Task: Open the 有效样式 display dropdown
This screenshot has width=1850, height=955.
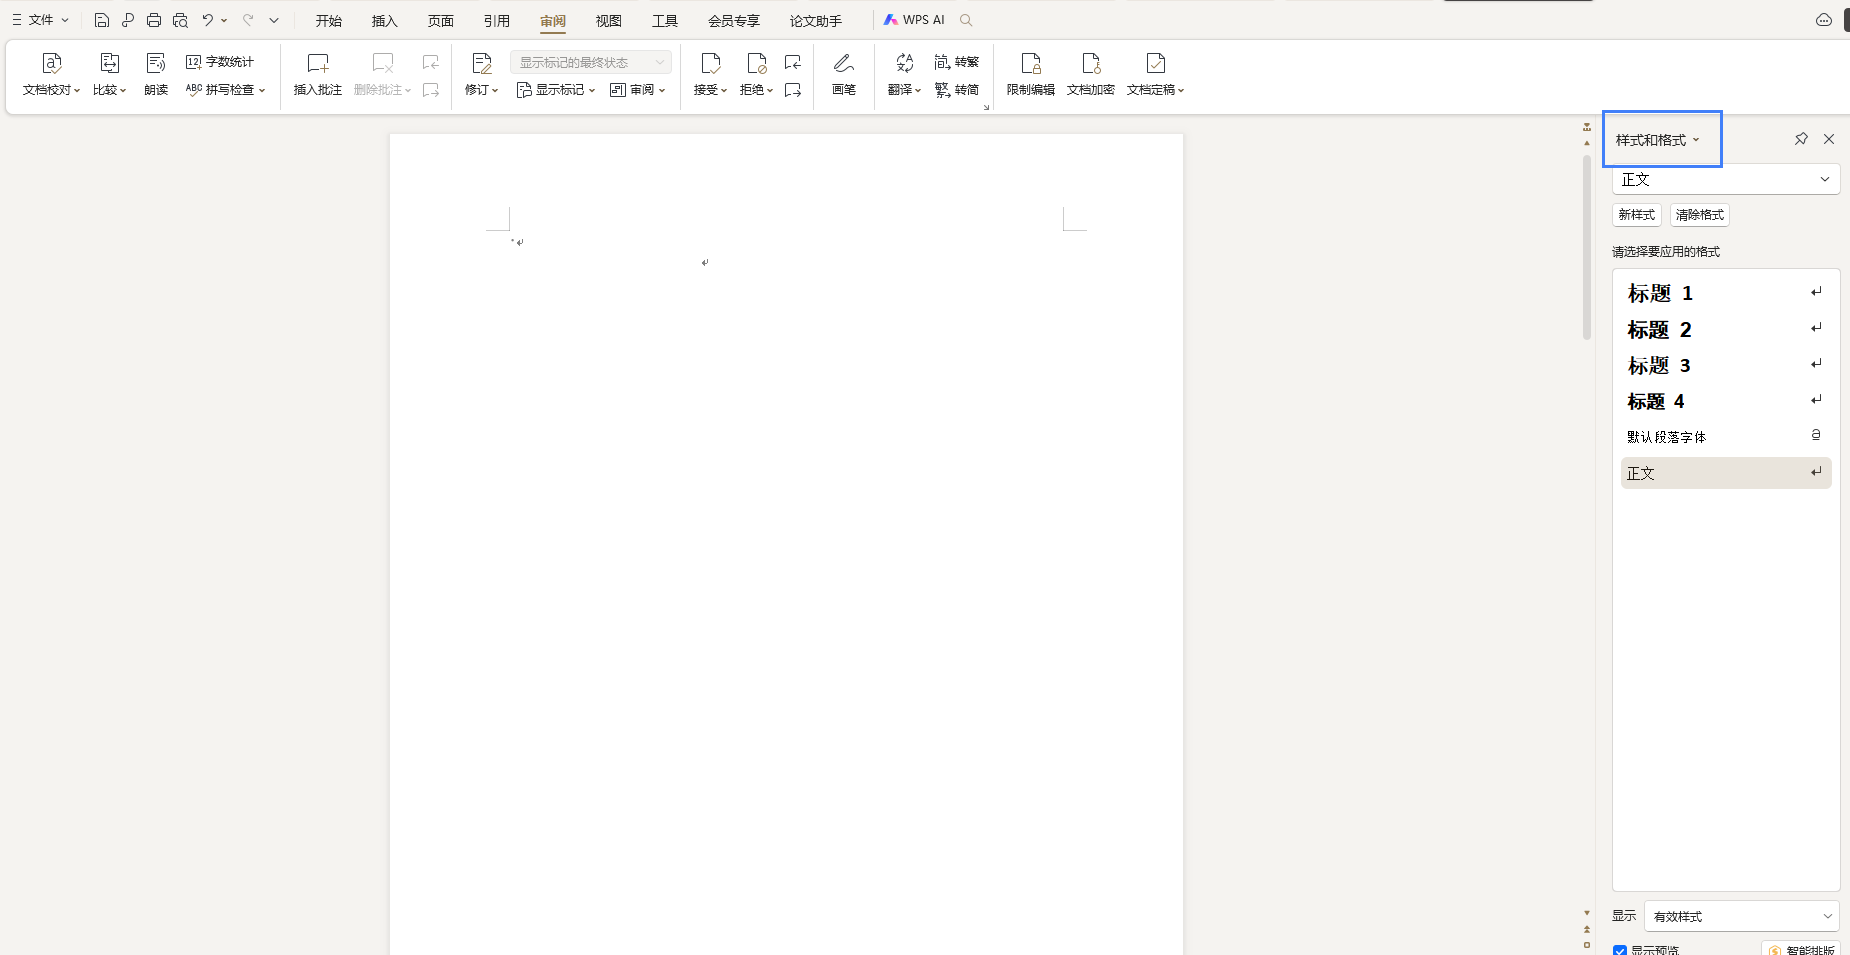Action: click(x=1742, y=916)
